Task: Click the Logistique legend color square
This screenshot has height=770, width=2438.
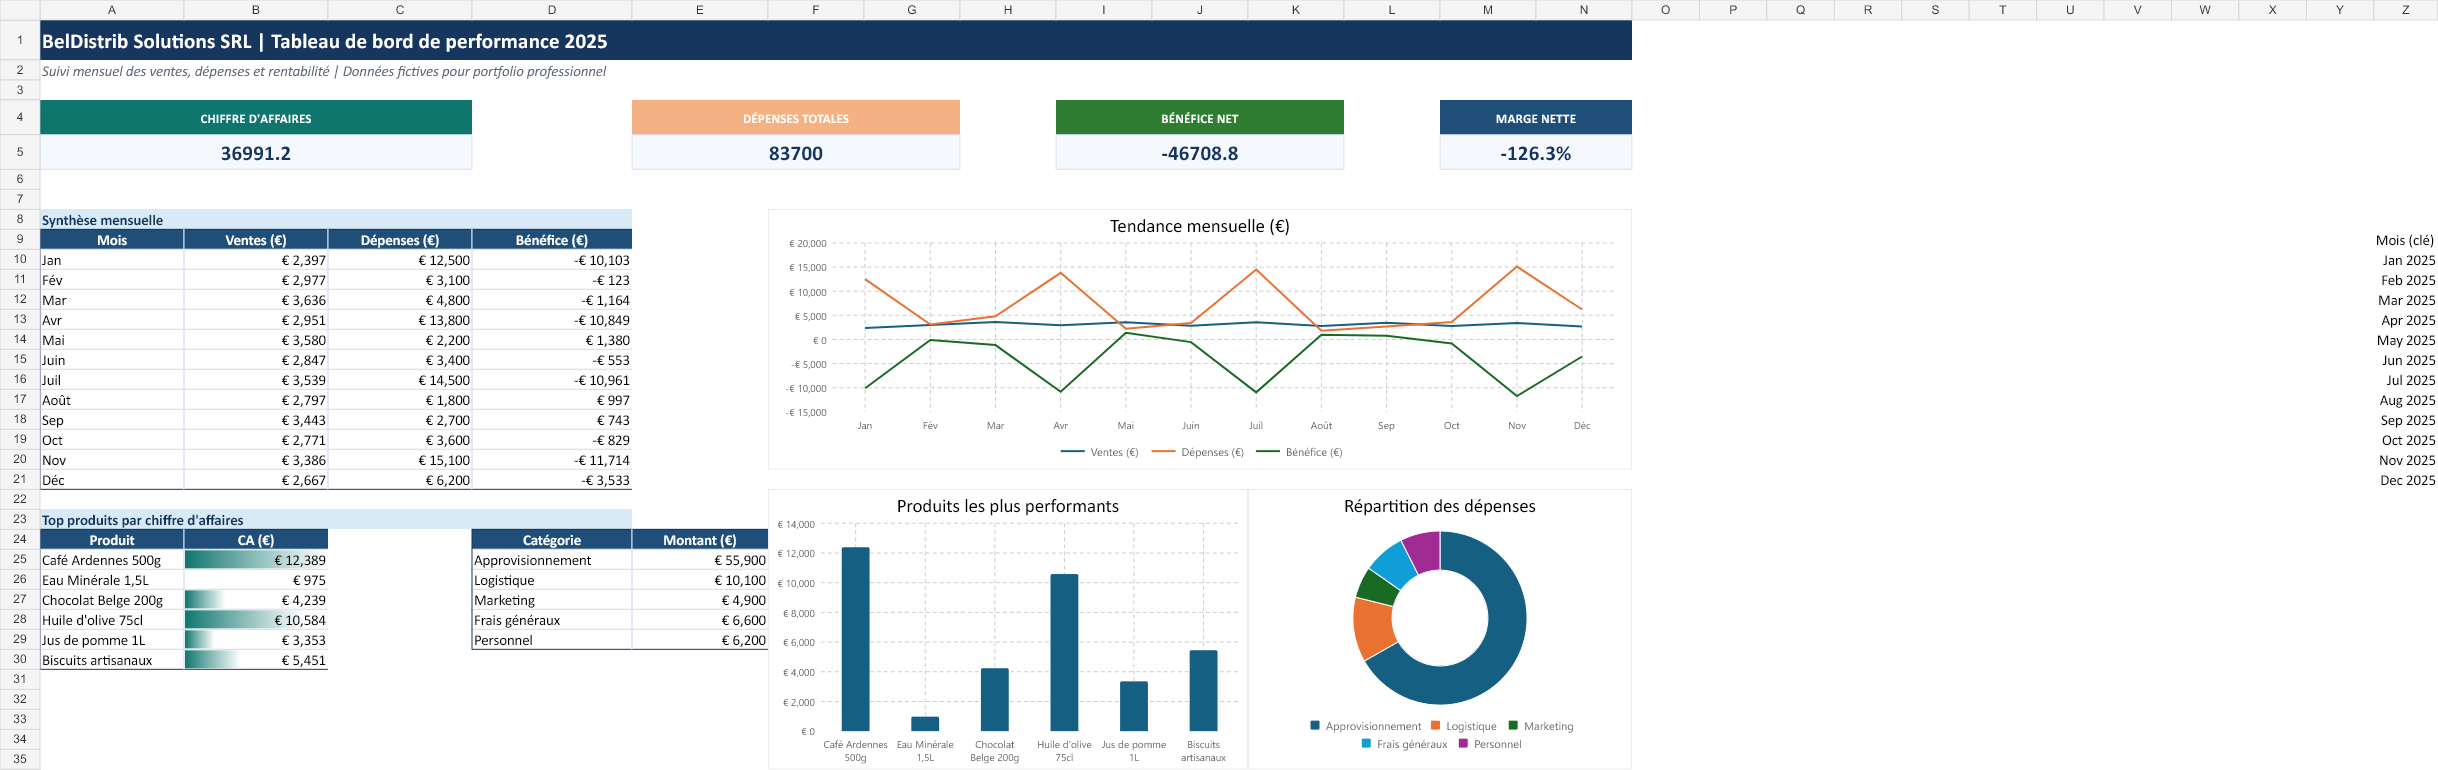Action: tap(1435, 726)
